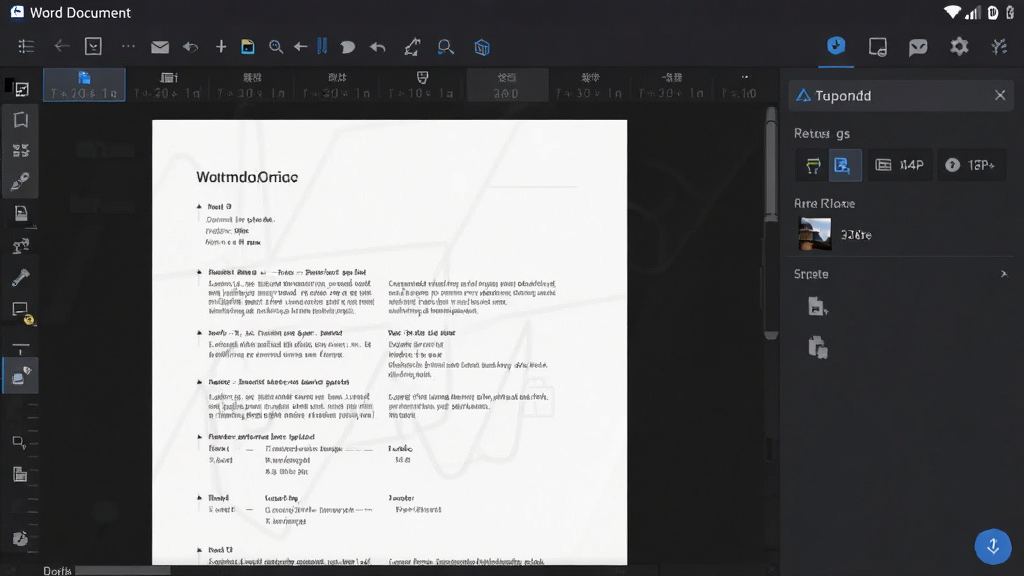This screenshot has width=1024, height=576.
Task: Click the comment icon with yellow badge
Action: (x=22, y=312)
